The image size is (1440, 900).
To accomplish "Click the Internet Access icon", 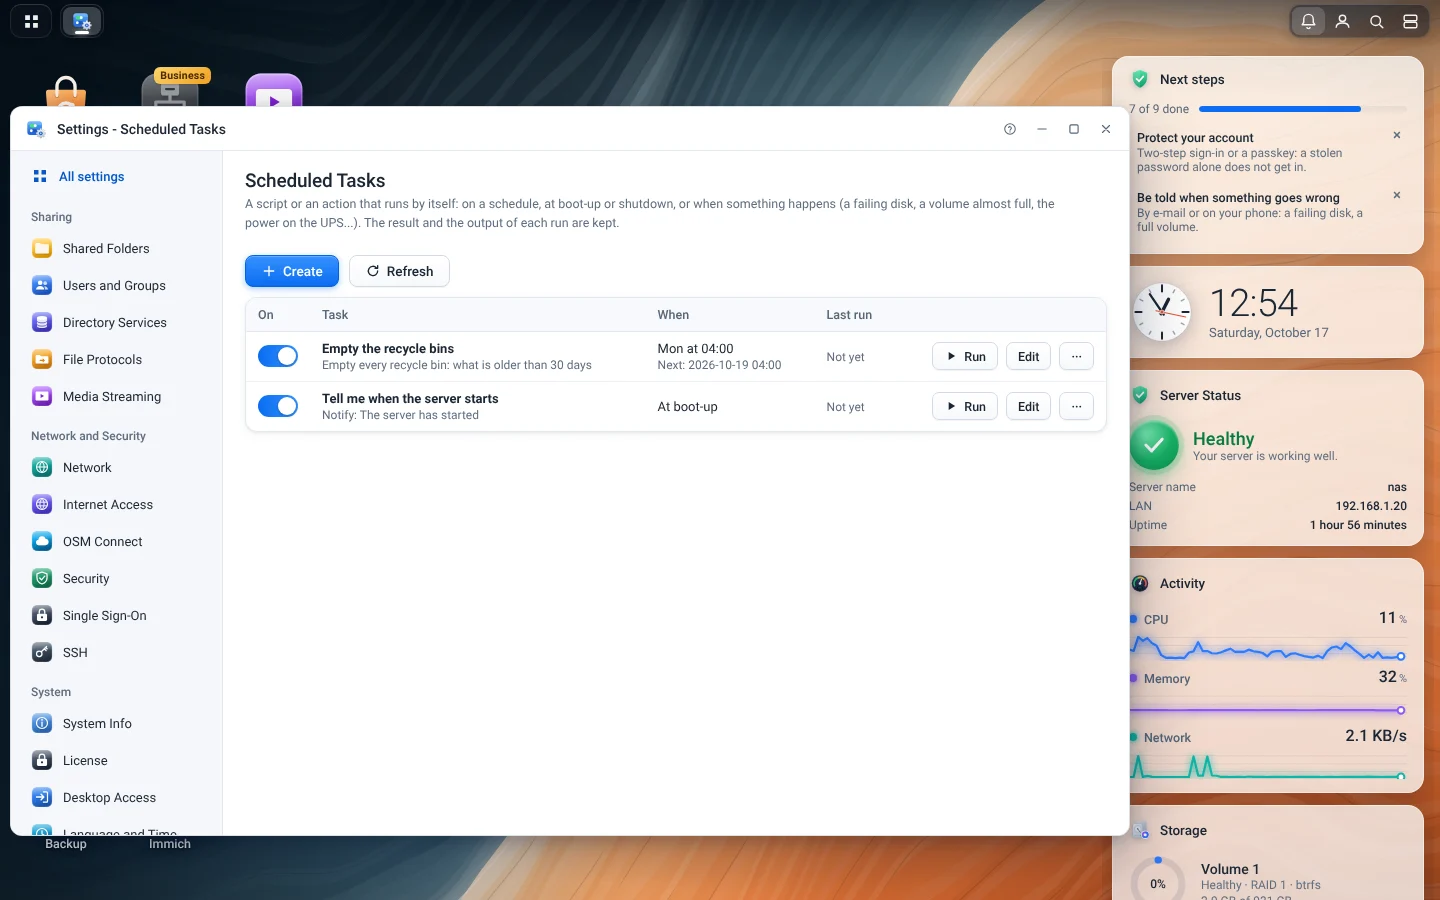I will click(42, 504).
